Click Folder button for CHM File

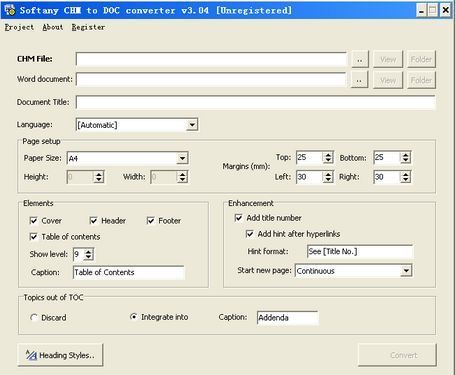tap(421, 60)
